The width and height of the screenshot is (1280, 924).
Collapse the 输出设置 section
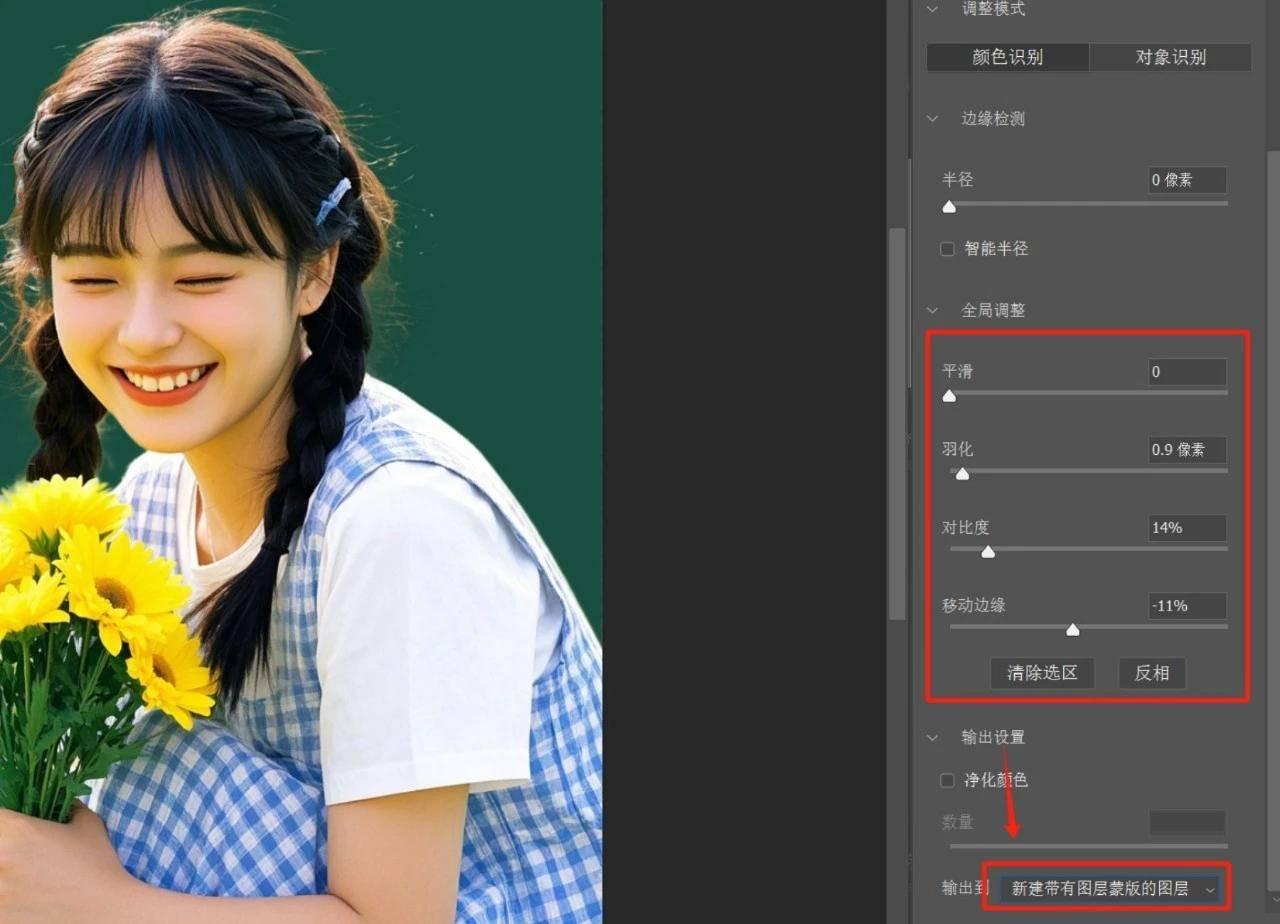(932, 737)
